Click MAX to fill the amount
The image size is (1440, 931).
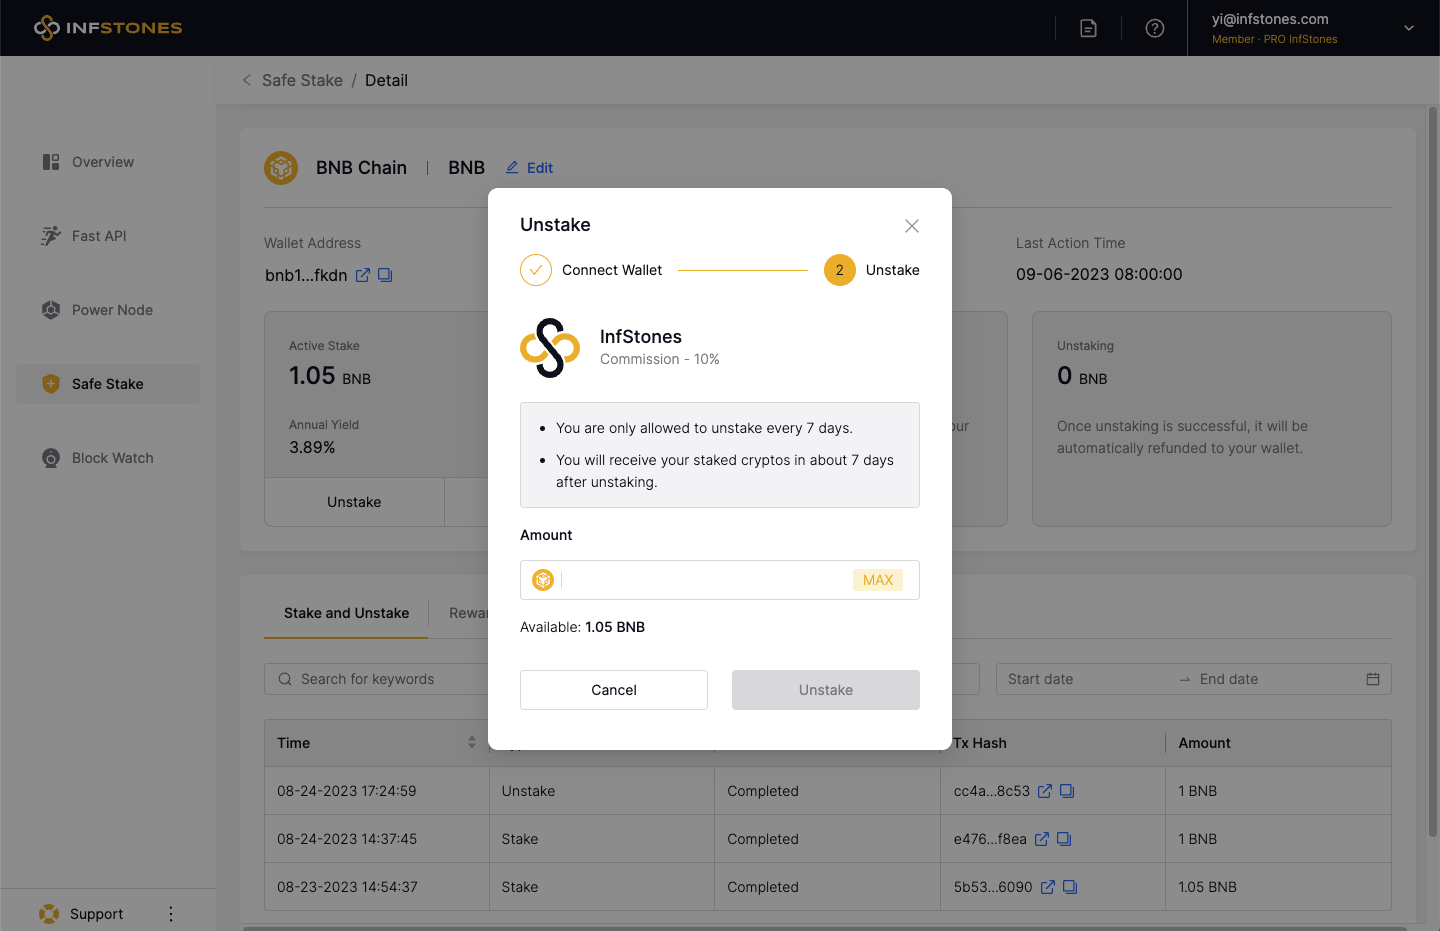pyautogui.click(x=878, y=580)
